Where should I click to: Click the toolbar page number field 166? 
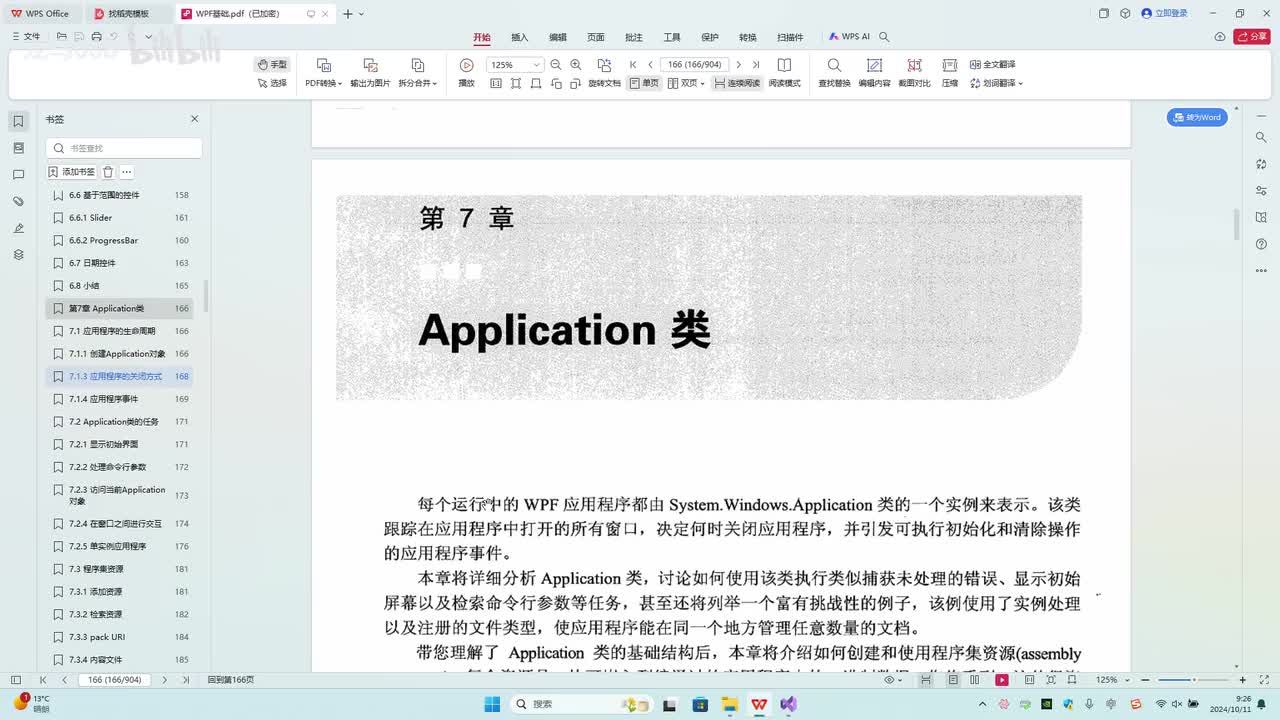click(694, 65)
